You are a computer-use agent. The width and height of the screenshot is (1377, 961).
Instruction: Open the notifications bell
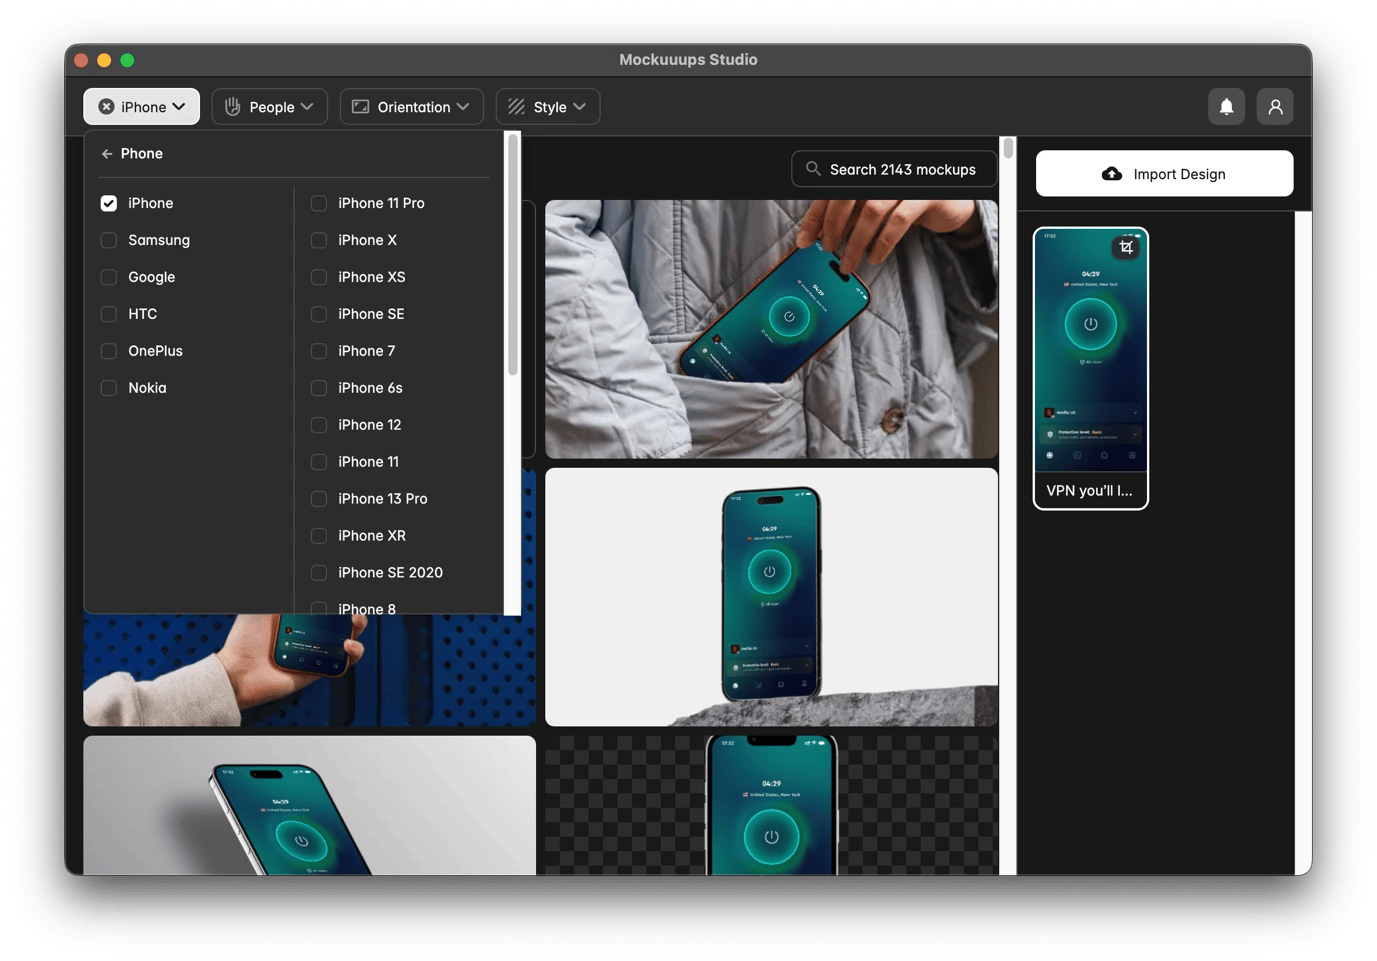tap(1226, 107)
